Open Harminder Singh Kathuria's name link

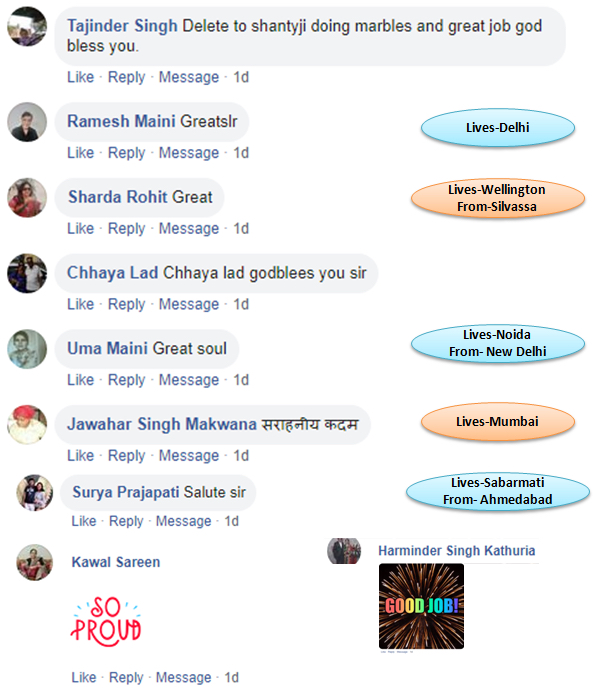[x=456, y=551]
